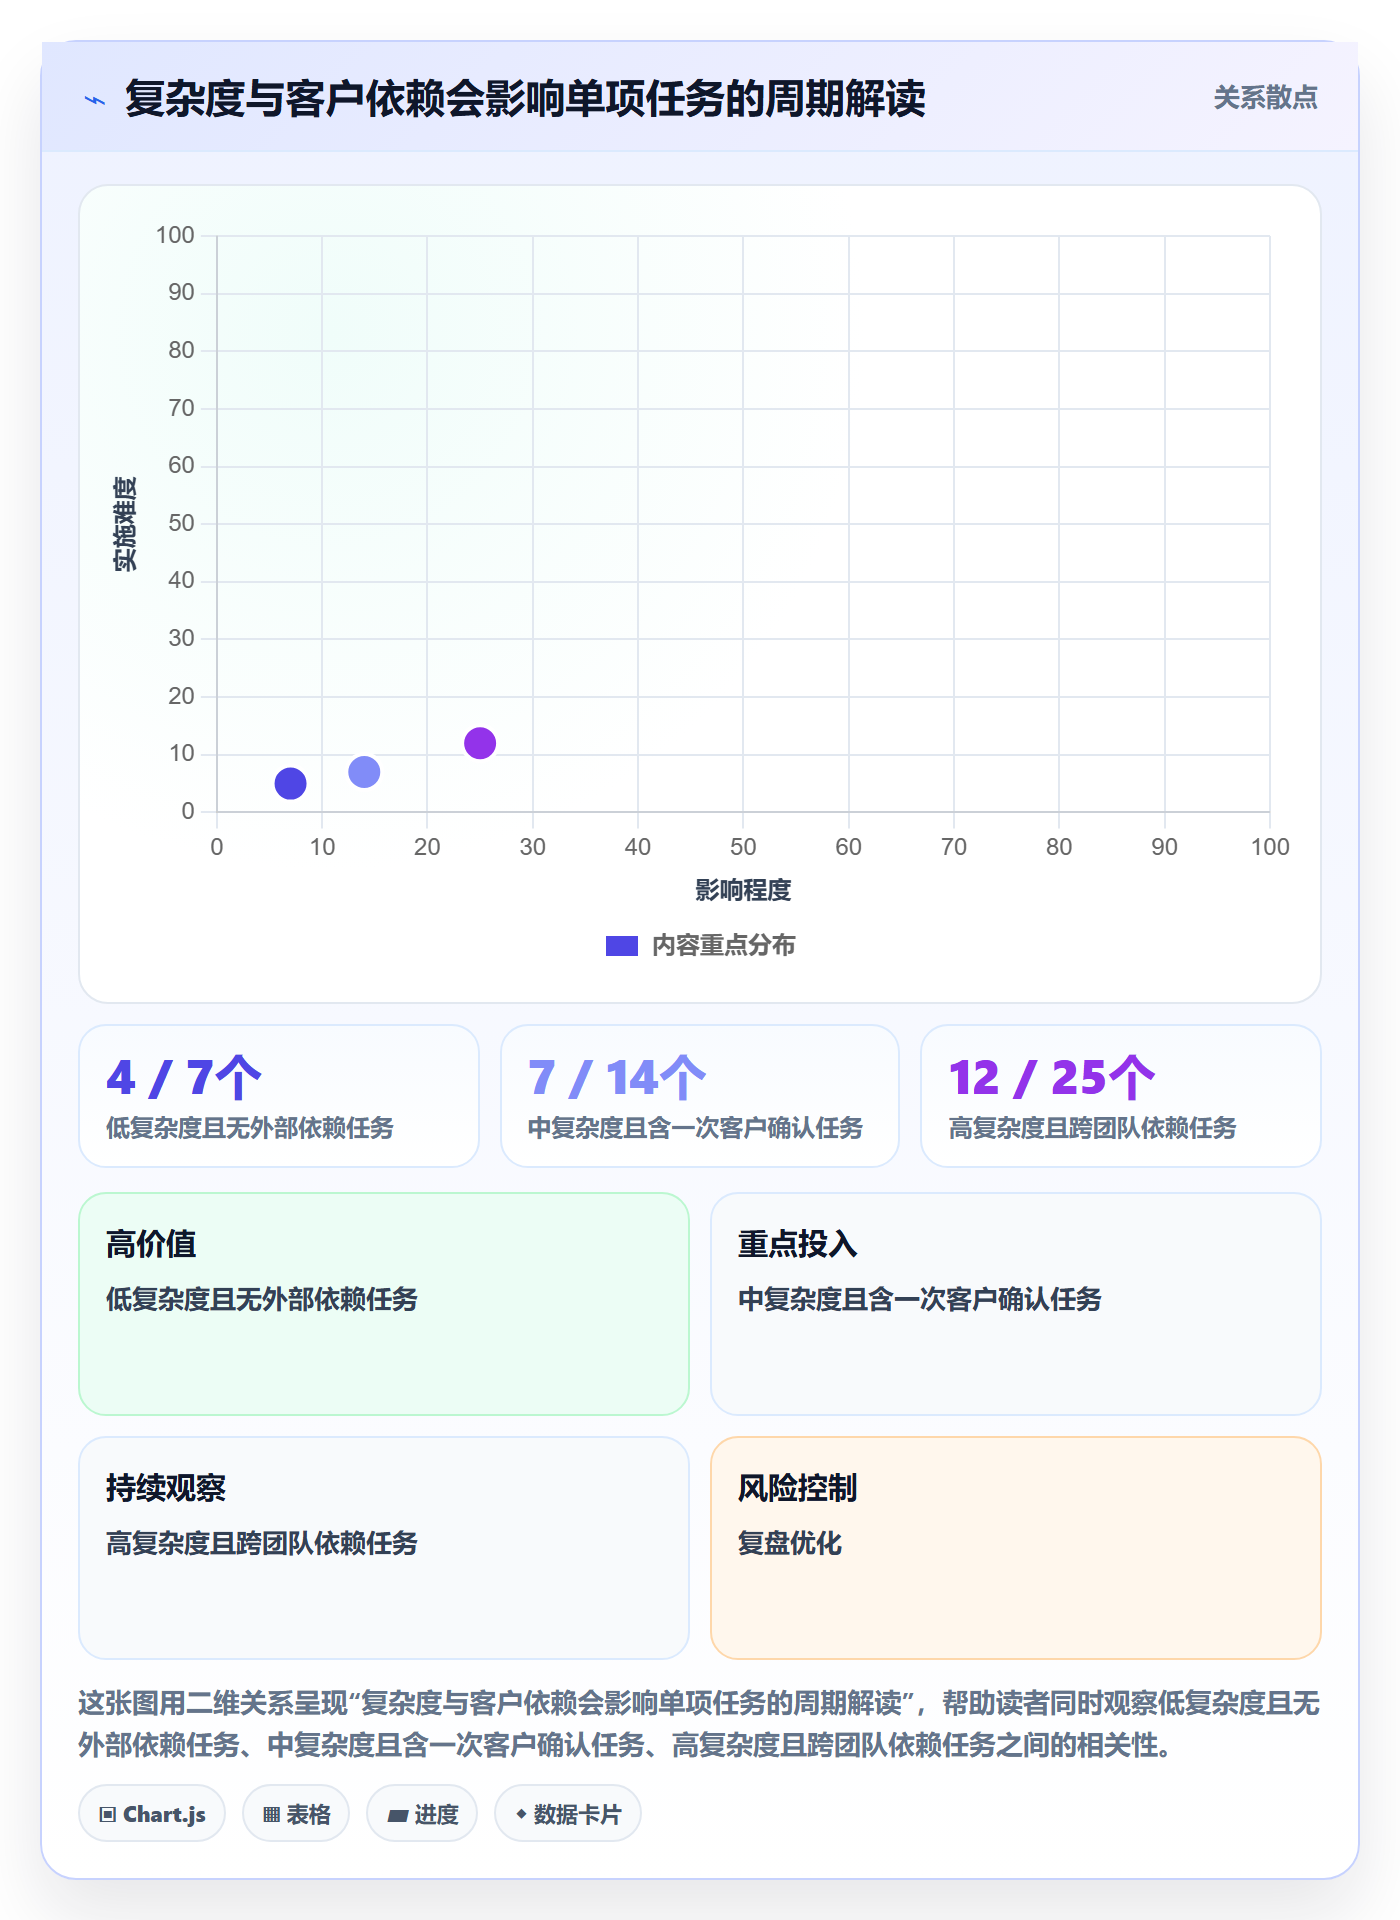
Task: Toggle the 内容重点分布 legend label
Action: (x=723, y=945)
